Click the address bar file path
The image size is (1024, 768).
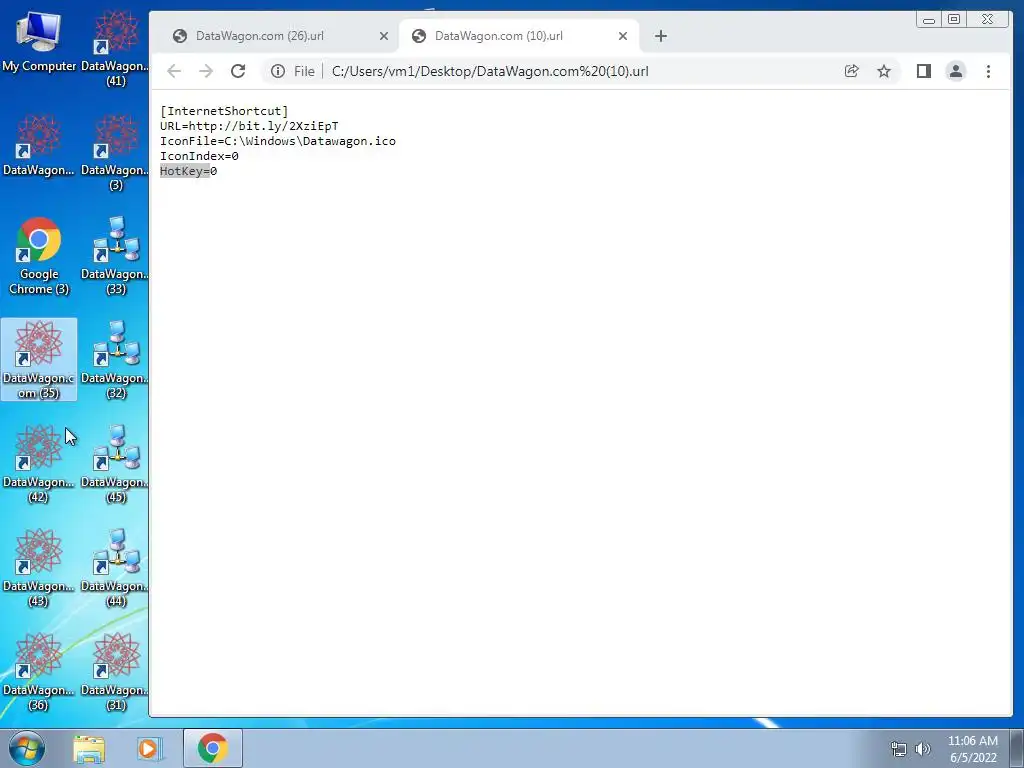[490, 71]
